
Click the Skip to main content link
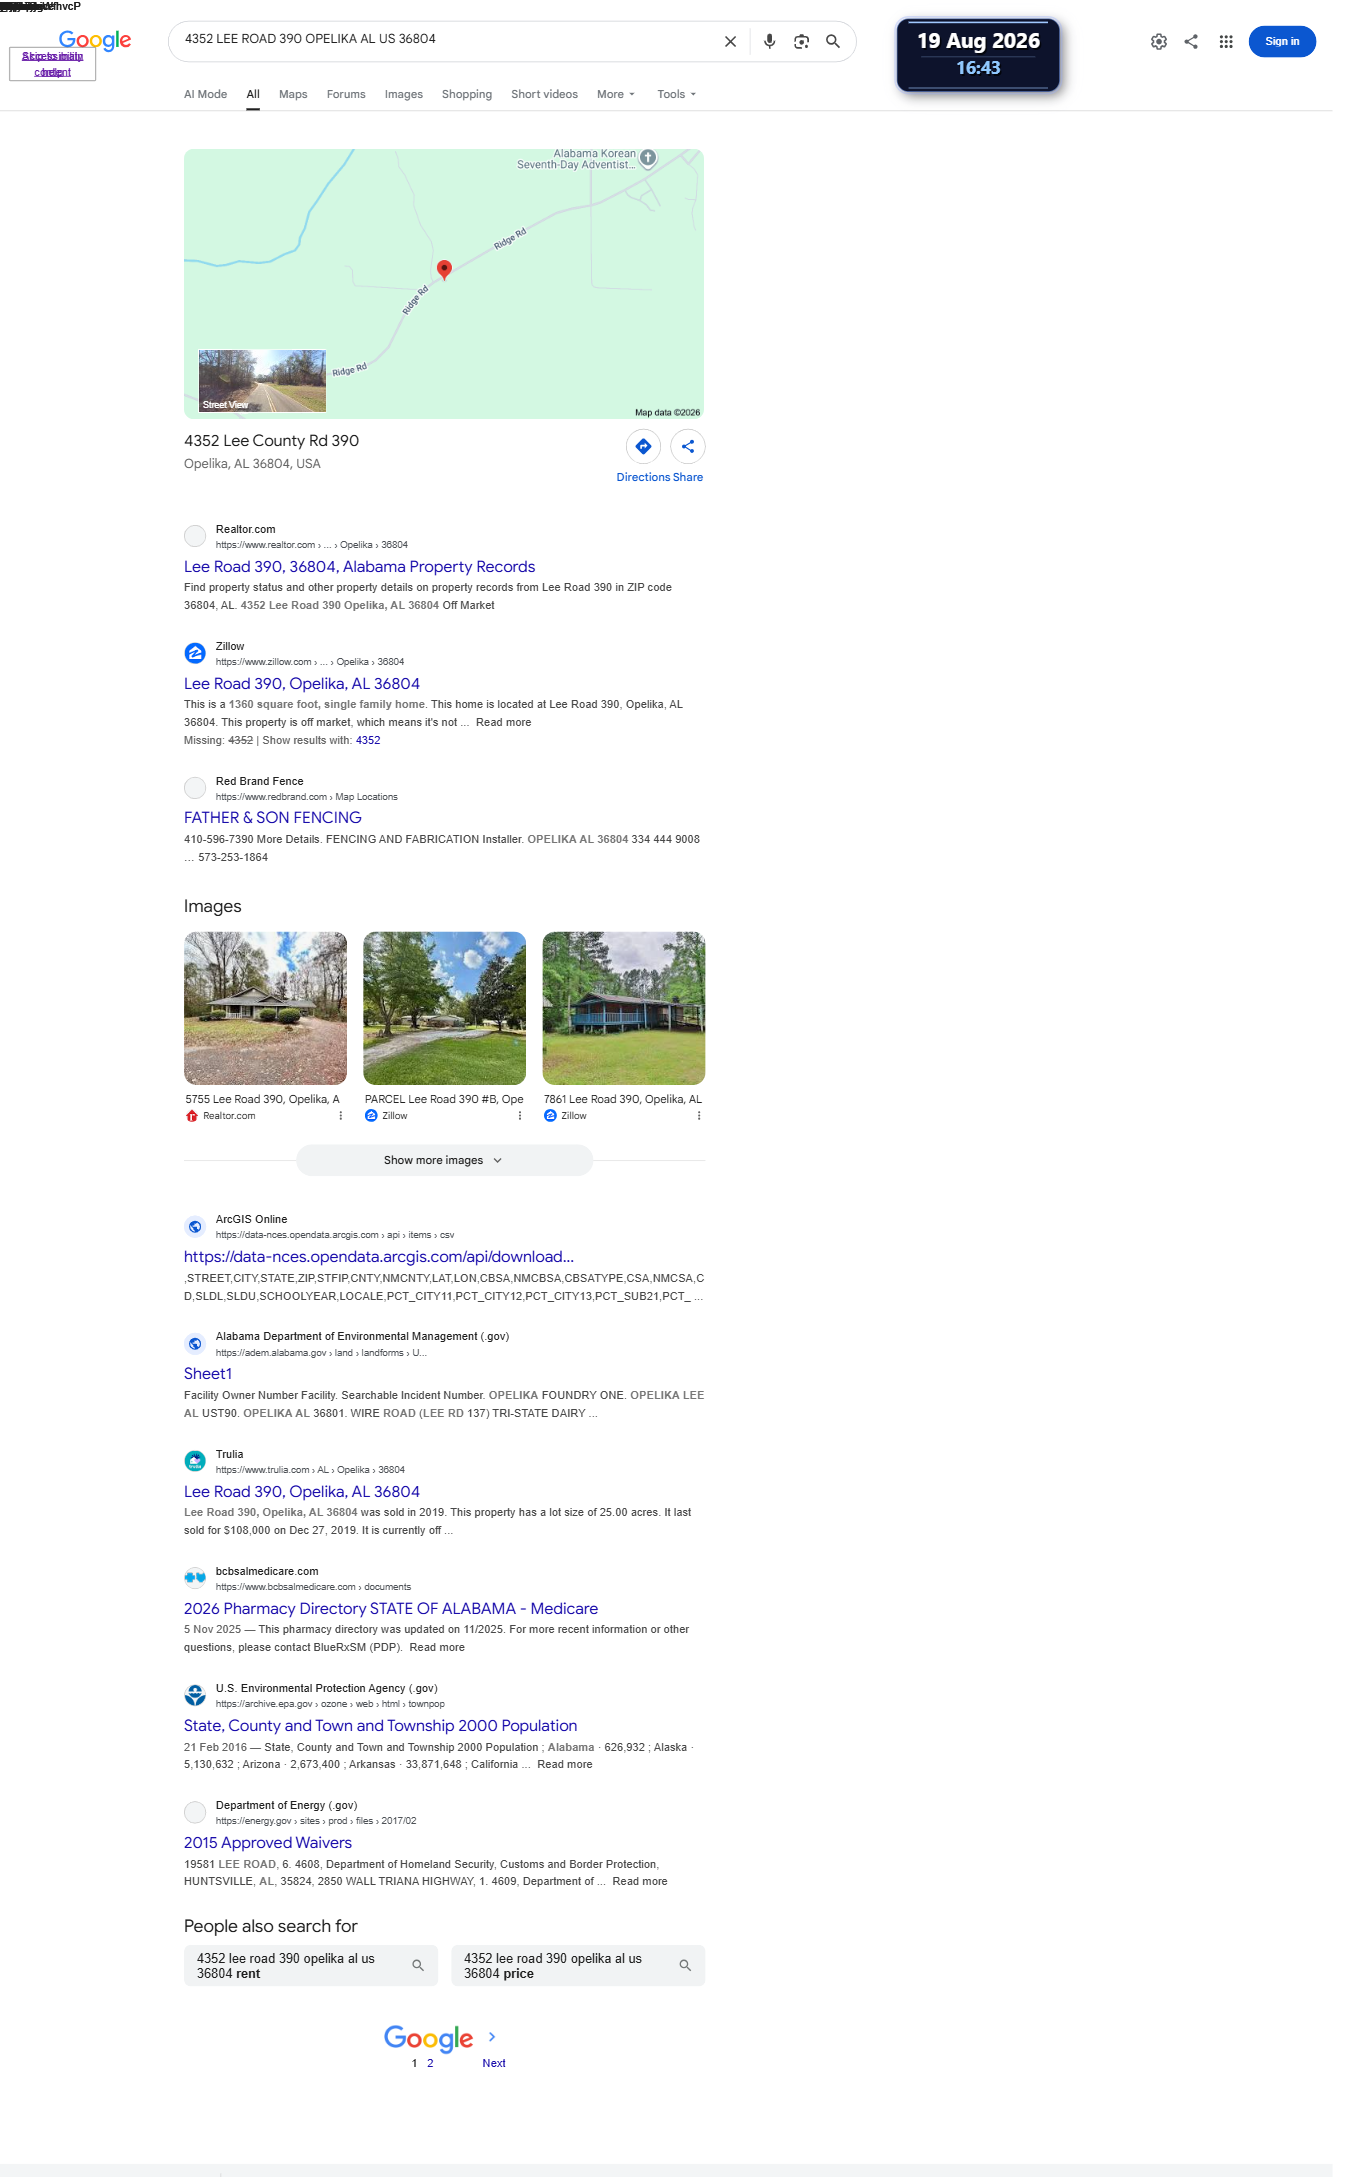(52, 64)
